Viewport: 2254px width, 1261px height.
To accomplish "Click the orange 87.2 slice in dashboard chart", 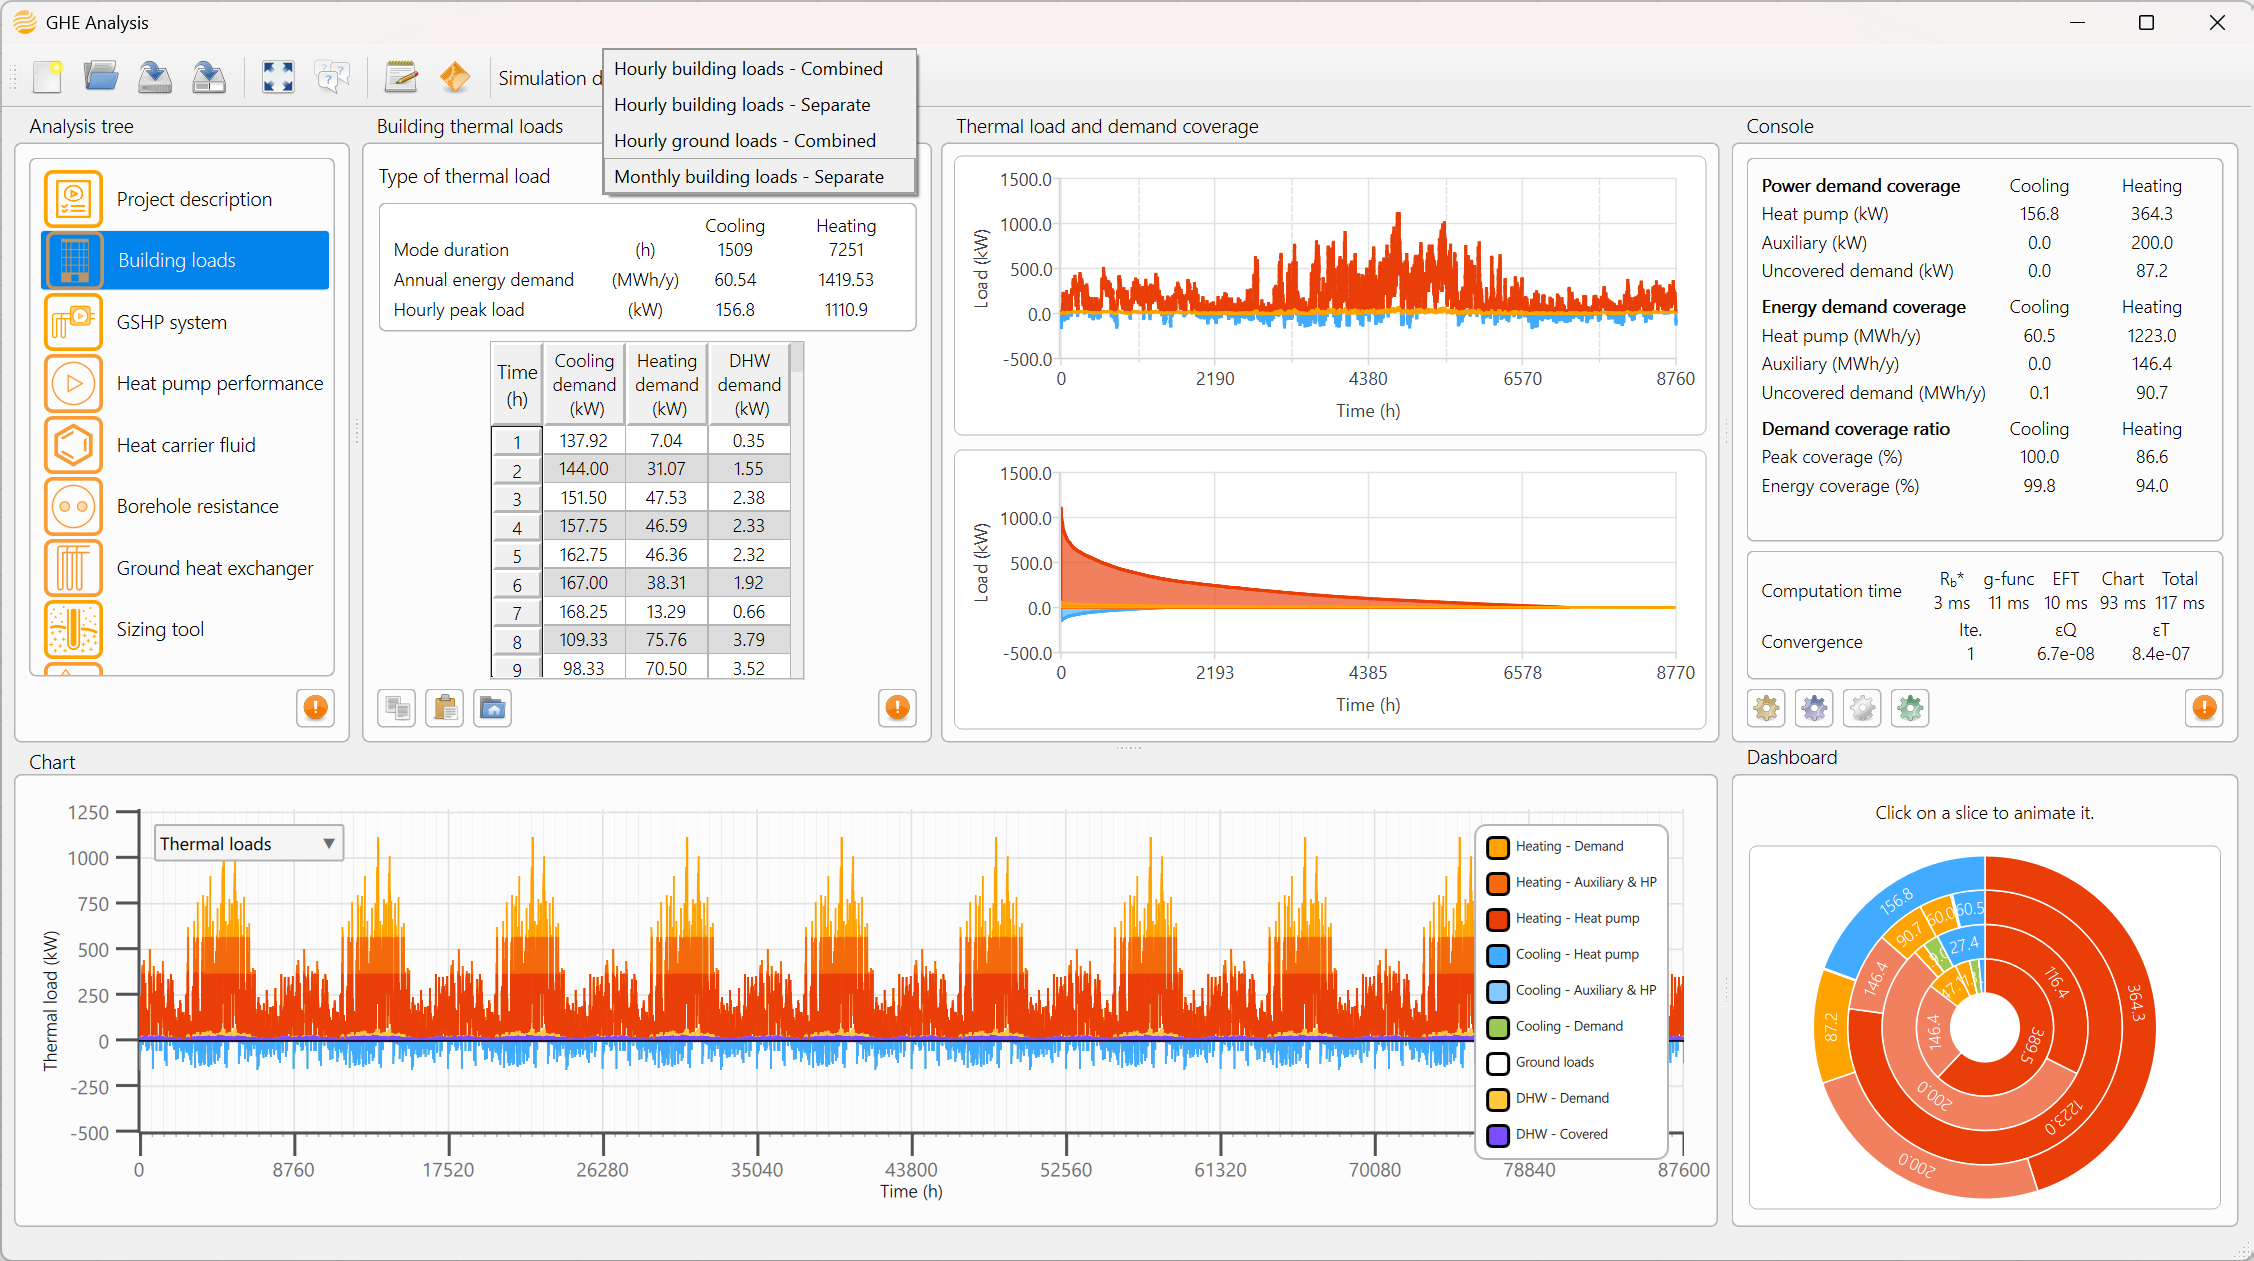I will 1832,1027.
